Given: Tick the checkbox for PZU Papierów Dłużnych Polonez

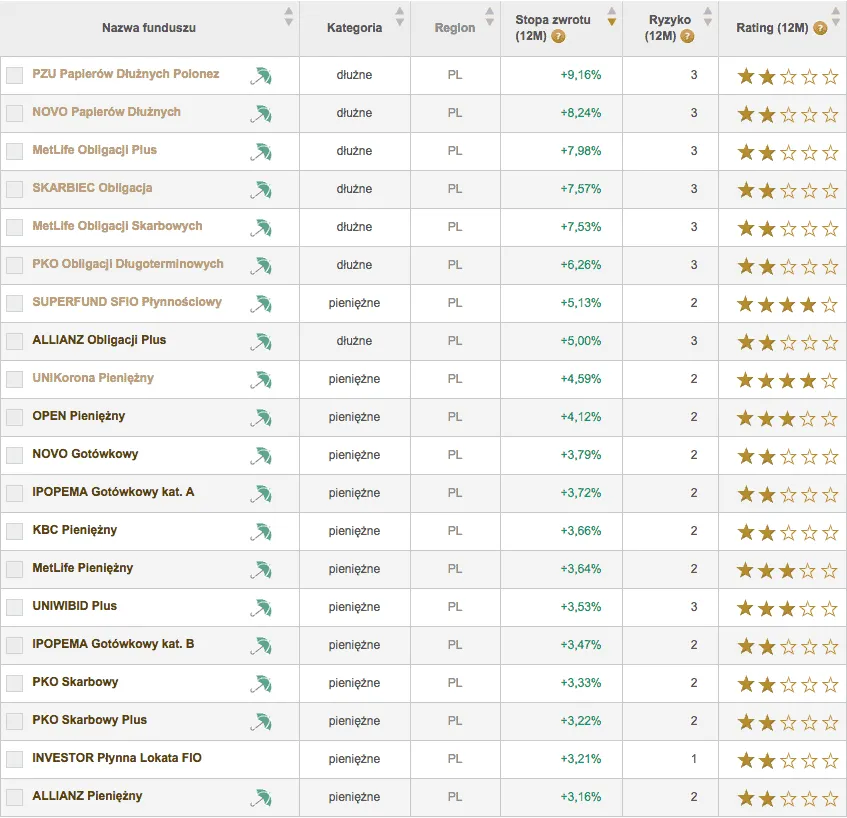Looking at the screenshot, I should [15, 75].
